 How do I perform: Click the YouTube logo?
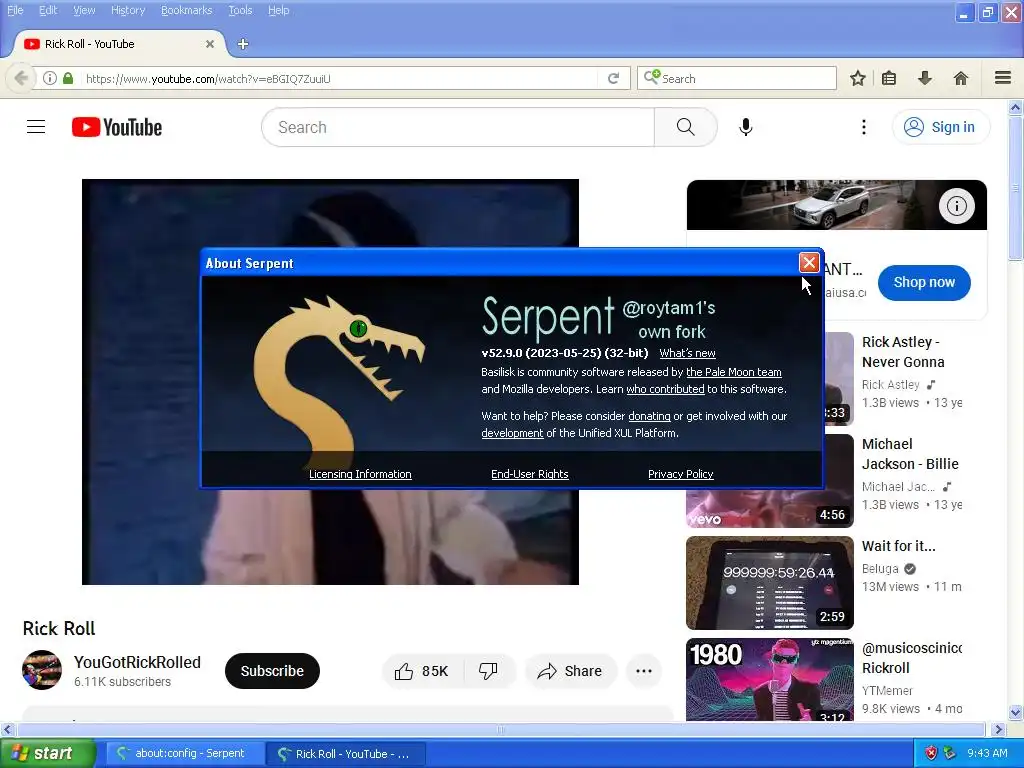[117, 127]
